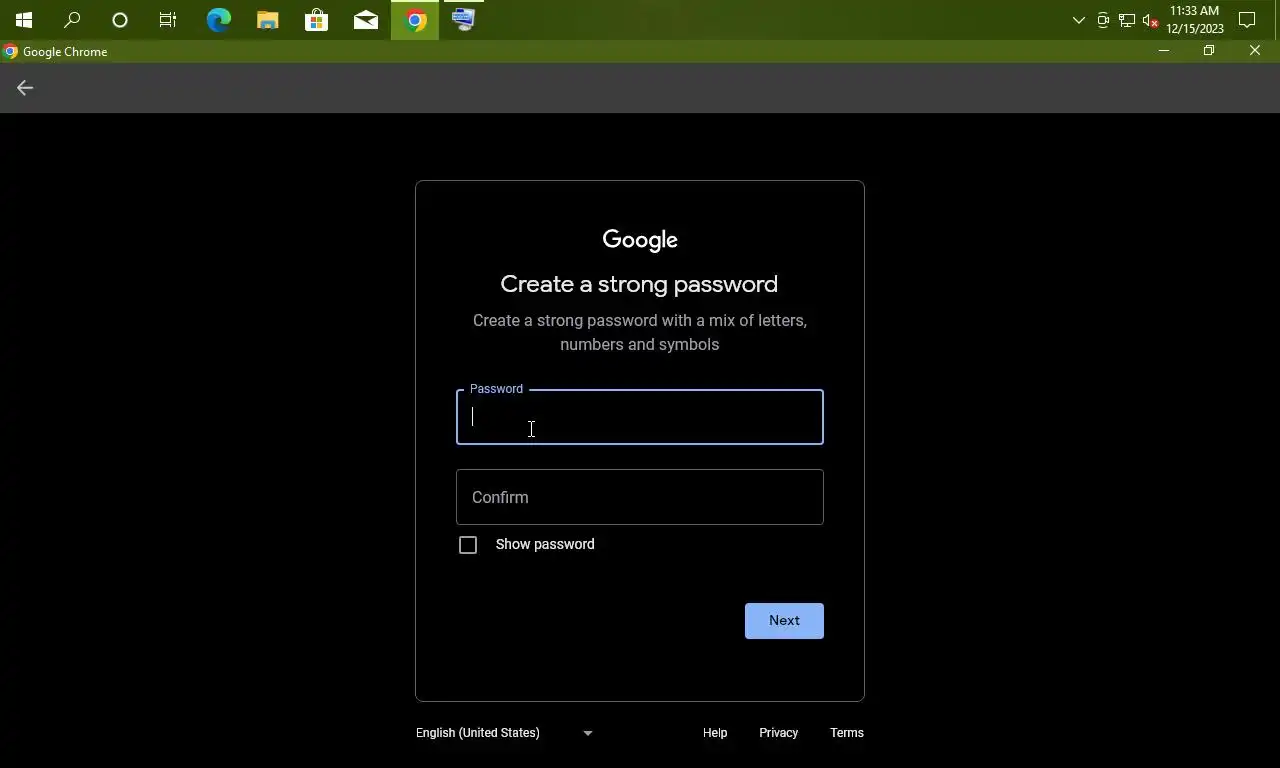Screen dimensions: 1280x768
Task: Open the clock and date flyout
Action: [x=1194, y=20]
